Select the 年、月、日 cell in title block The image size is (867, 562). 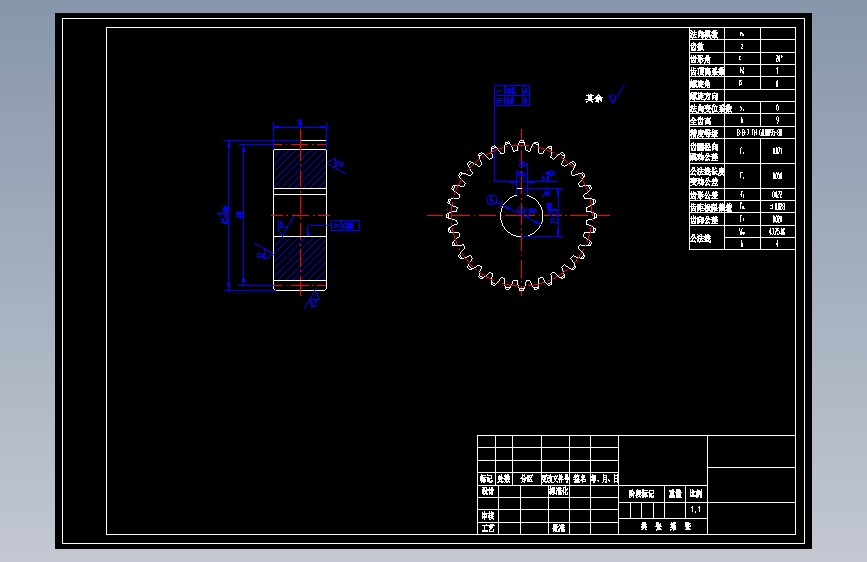604,478
